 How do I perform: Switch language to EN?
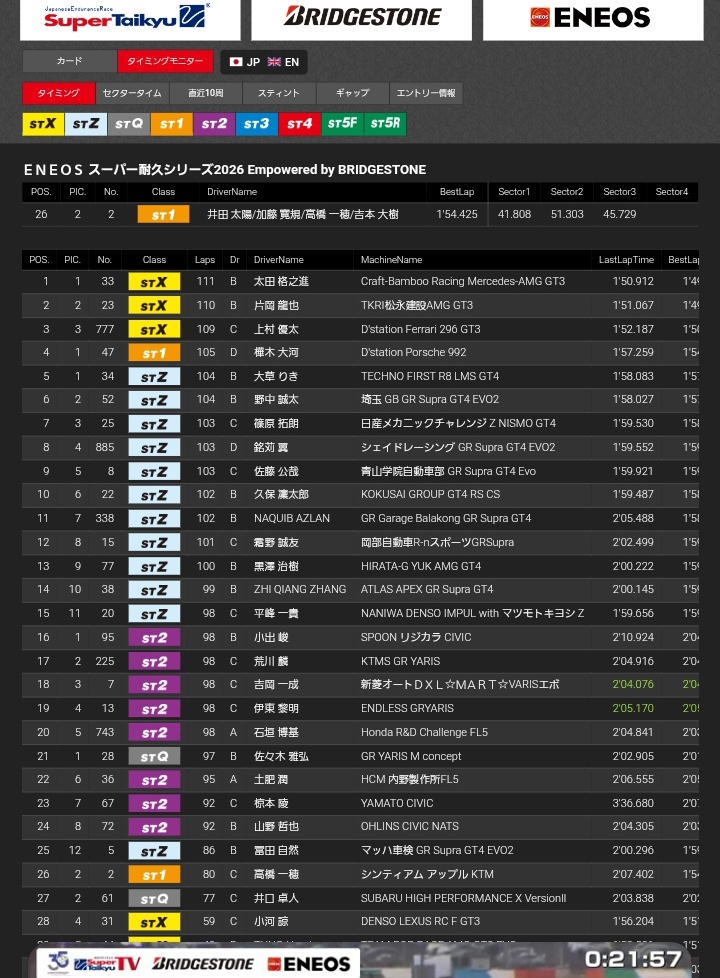coord(284,62)
